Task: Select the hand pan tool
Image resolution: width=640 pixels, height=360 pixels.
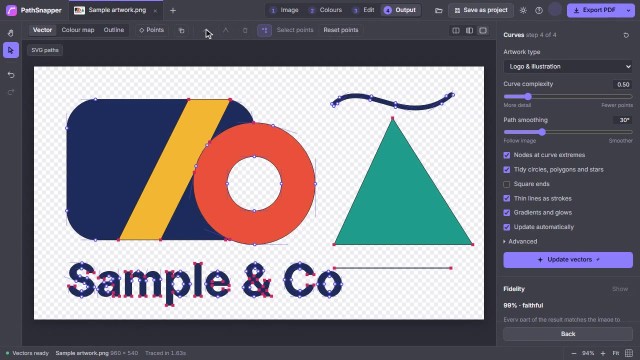Action: [11, 33]
